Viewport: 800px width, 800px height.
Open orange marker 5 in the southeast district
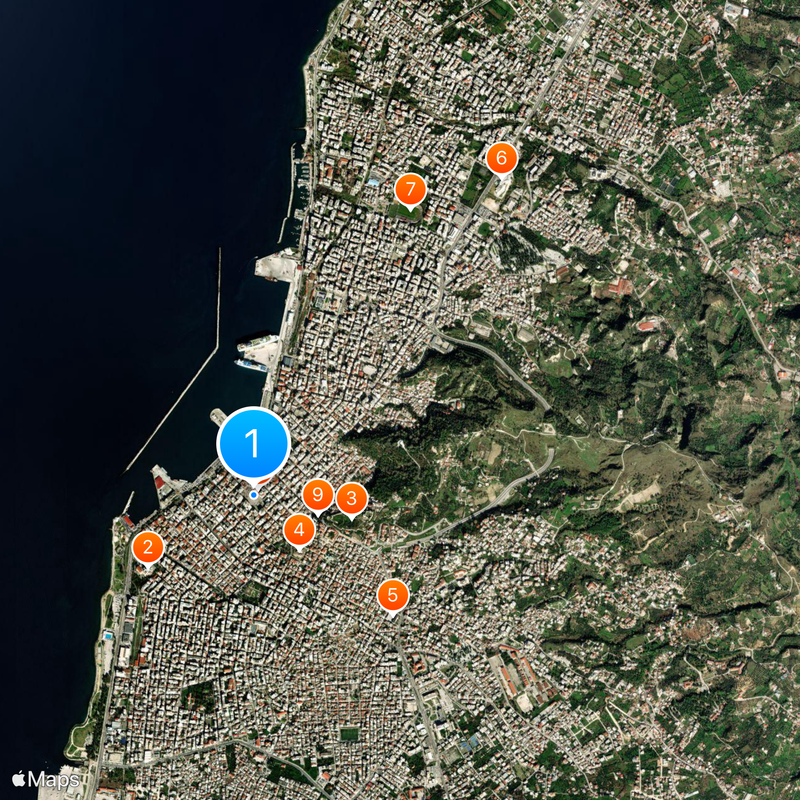pyautogui.click(x=392, y=593)
